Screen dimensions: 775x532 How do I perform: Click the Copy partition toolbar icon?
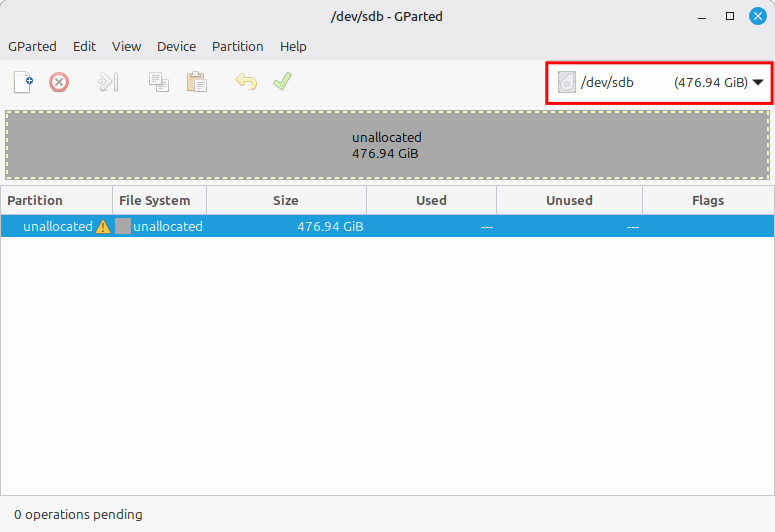coord(159,82)
